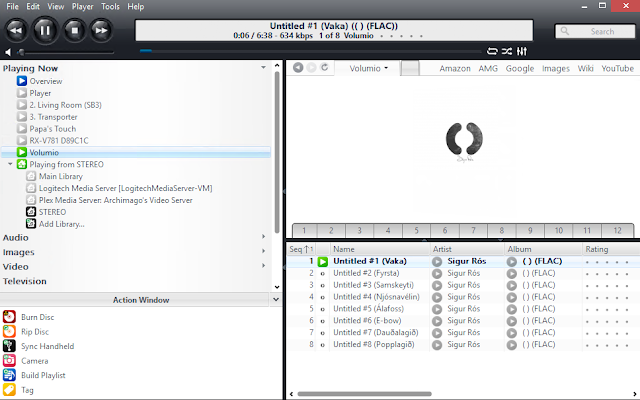Click the Amazon link
Screen dimensions: 640x400
455,69
